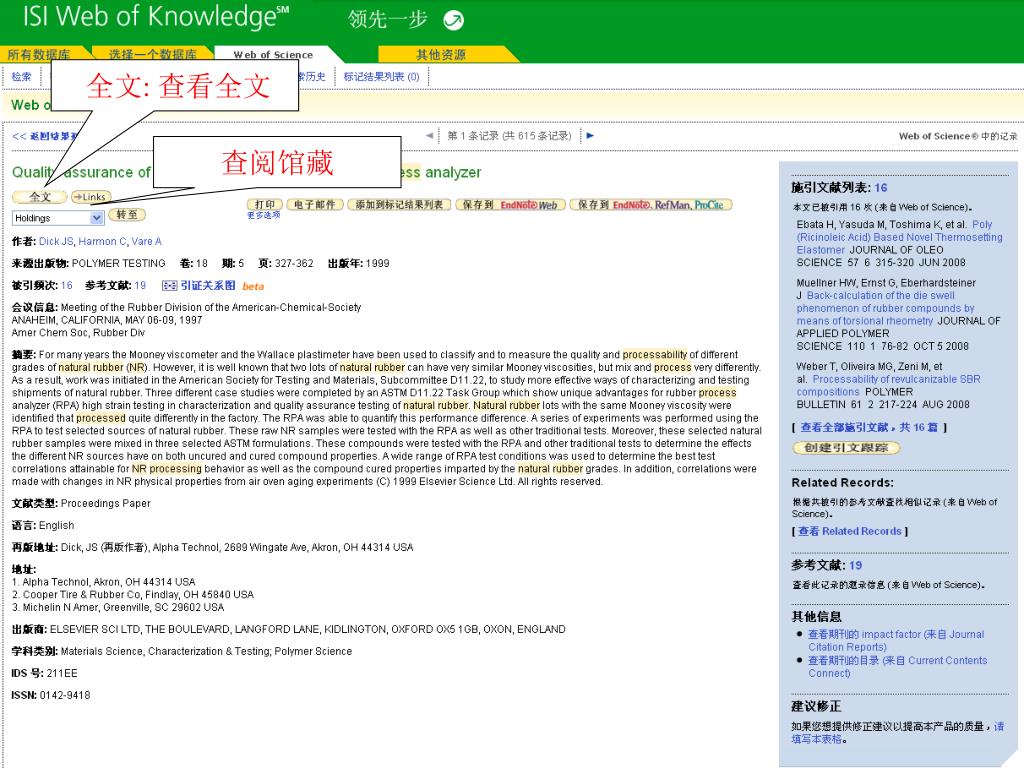This screenshot has height=768, width=1024.
Task: Click the 更多选项 link
Action: [264, 215]
